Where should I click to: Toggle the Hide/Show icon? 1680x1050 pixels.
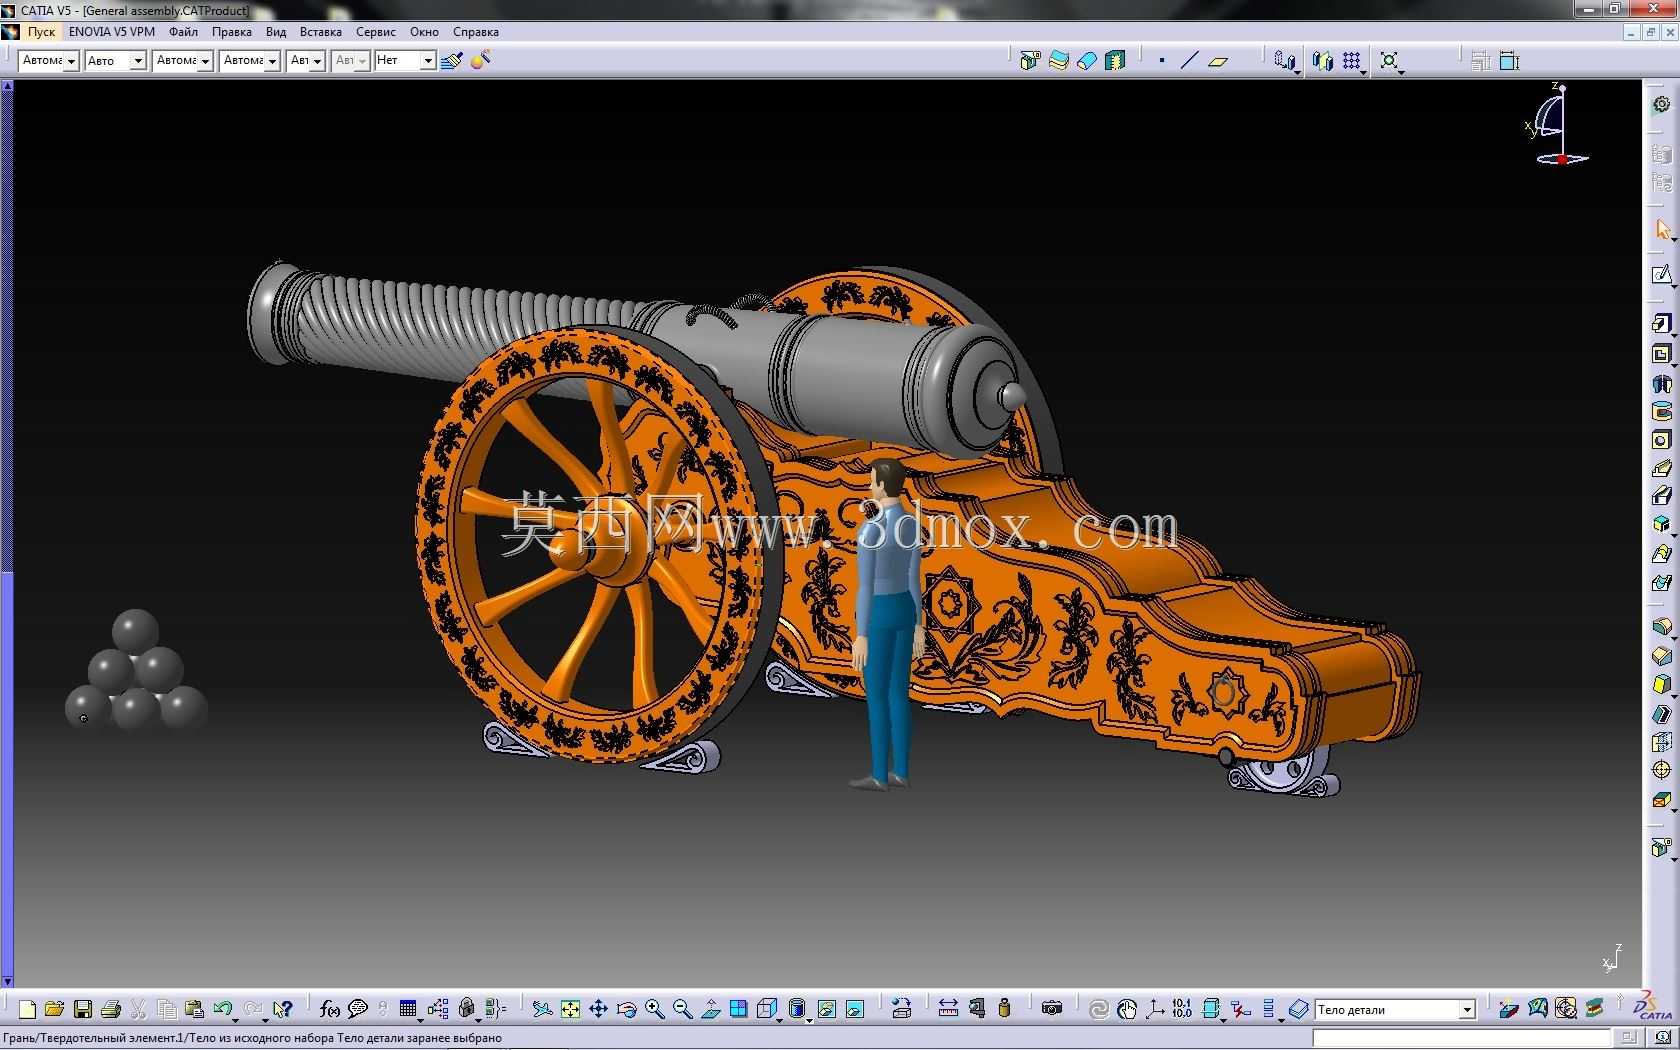(826, 1009)
